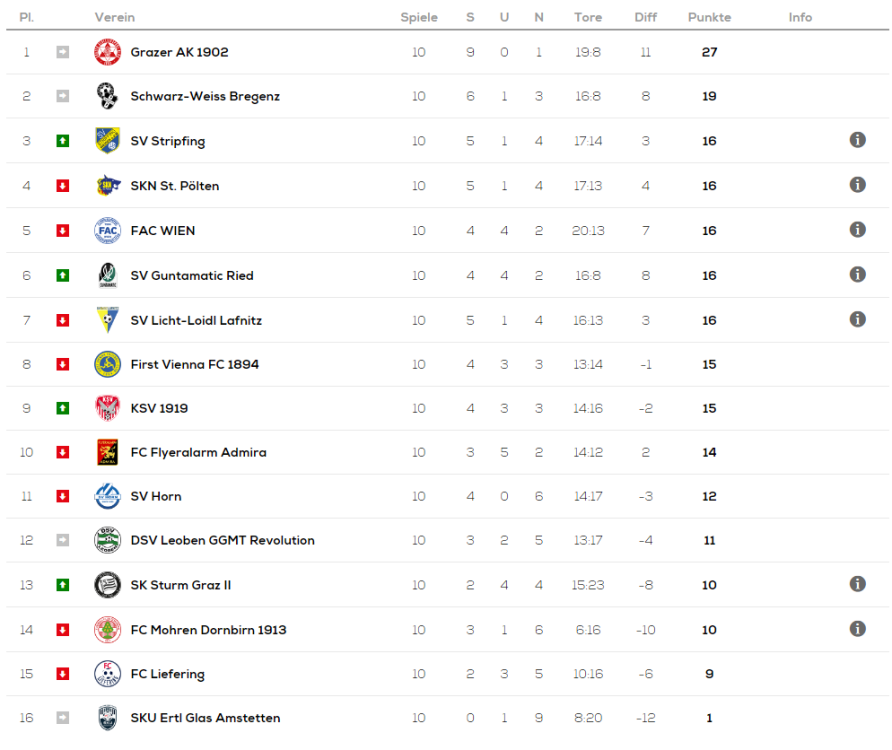Click the Grazer AK 1902 club crest

[x=107, y=52]
